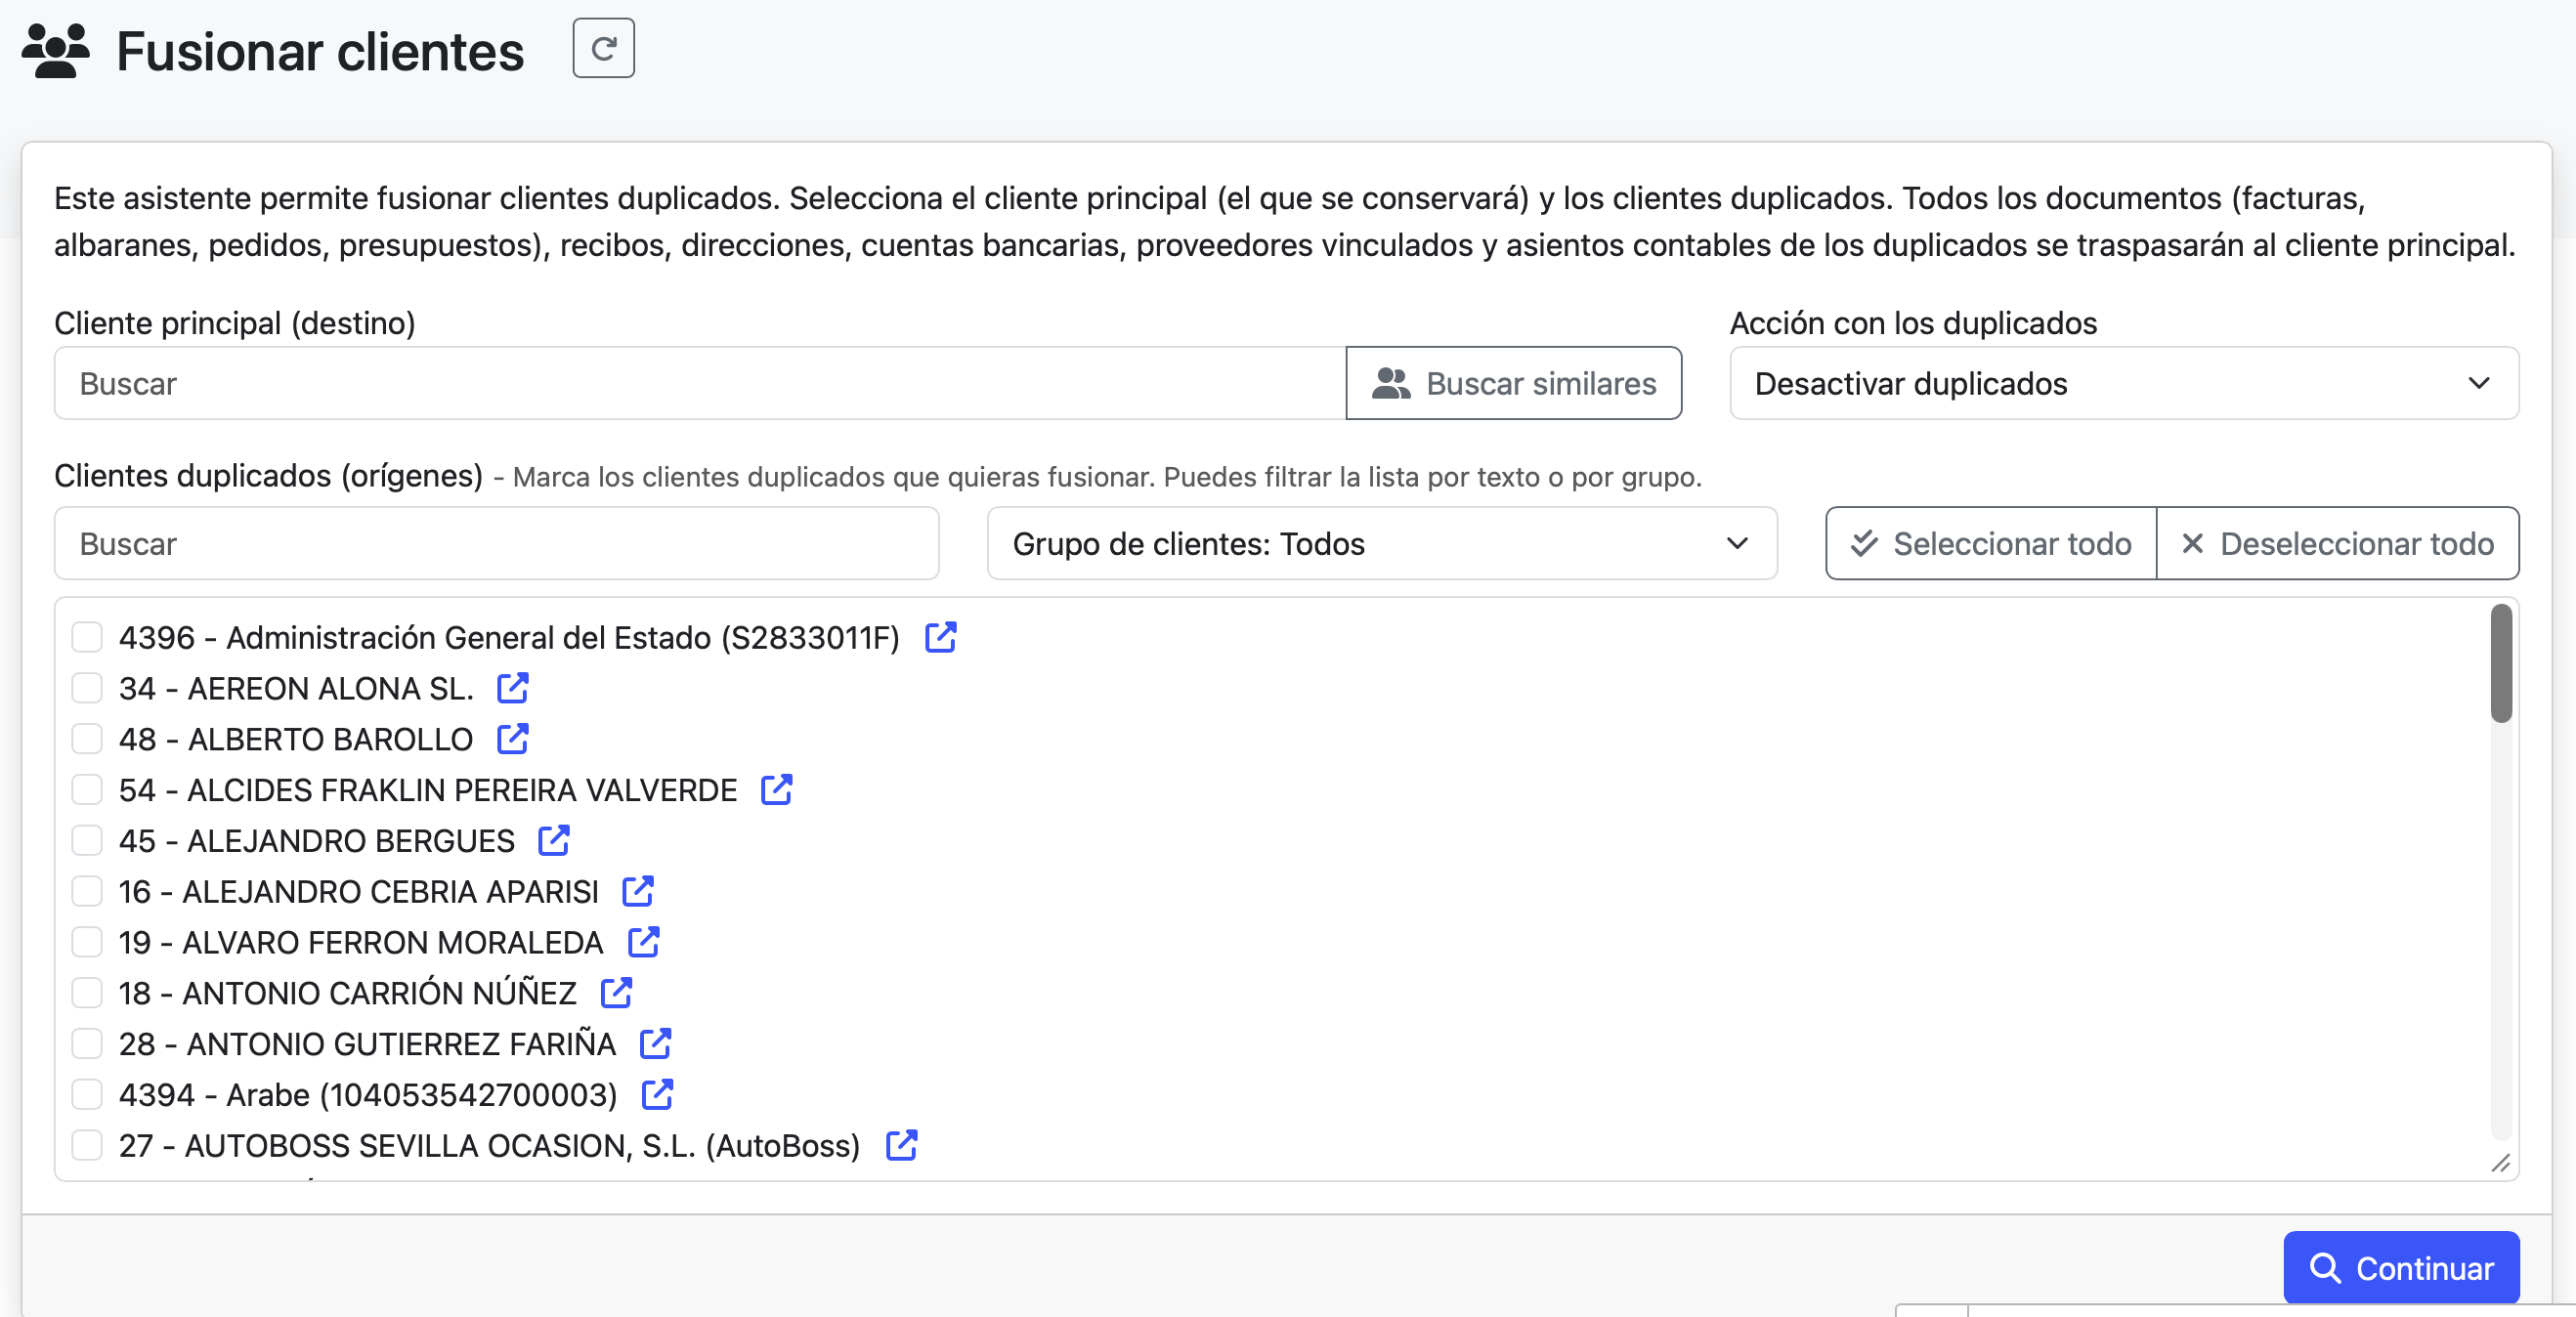Open external link for Administración General del Estado
The image size is (2576, 1317).
[940, 637]
